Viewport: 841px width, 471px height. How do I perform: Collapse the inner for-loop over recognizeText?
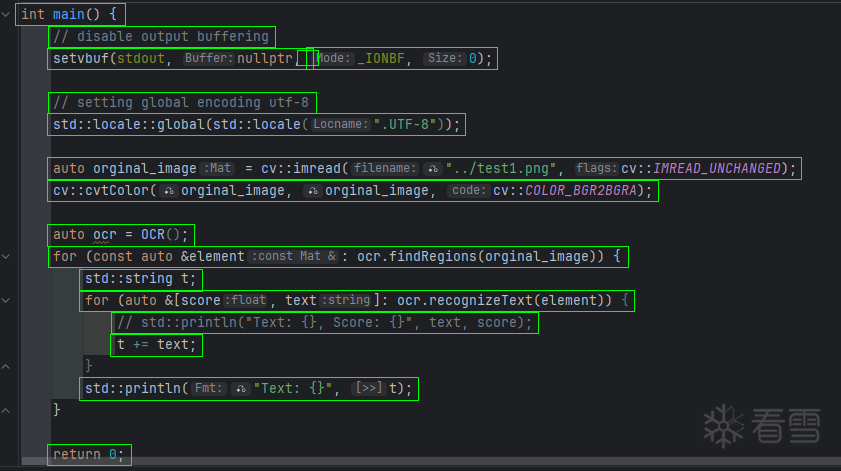(5, 300)
